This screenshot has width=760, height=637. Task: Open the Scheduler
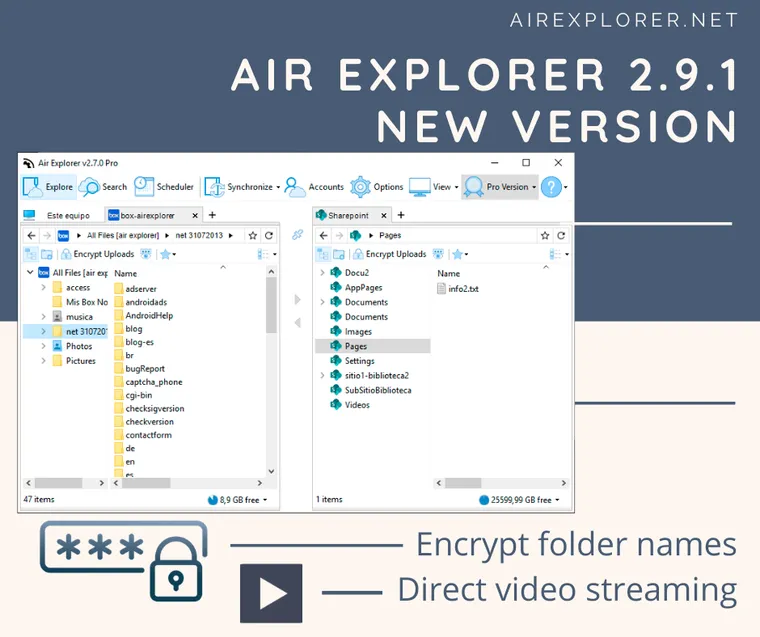pyautogui.click(x=163, y=187)
